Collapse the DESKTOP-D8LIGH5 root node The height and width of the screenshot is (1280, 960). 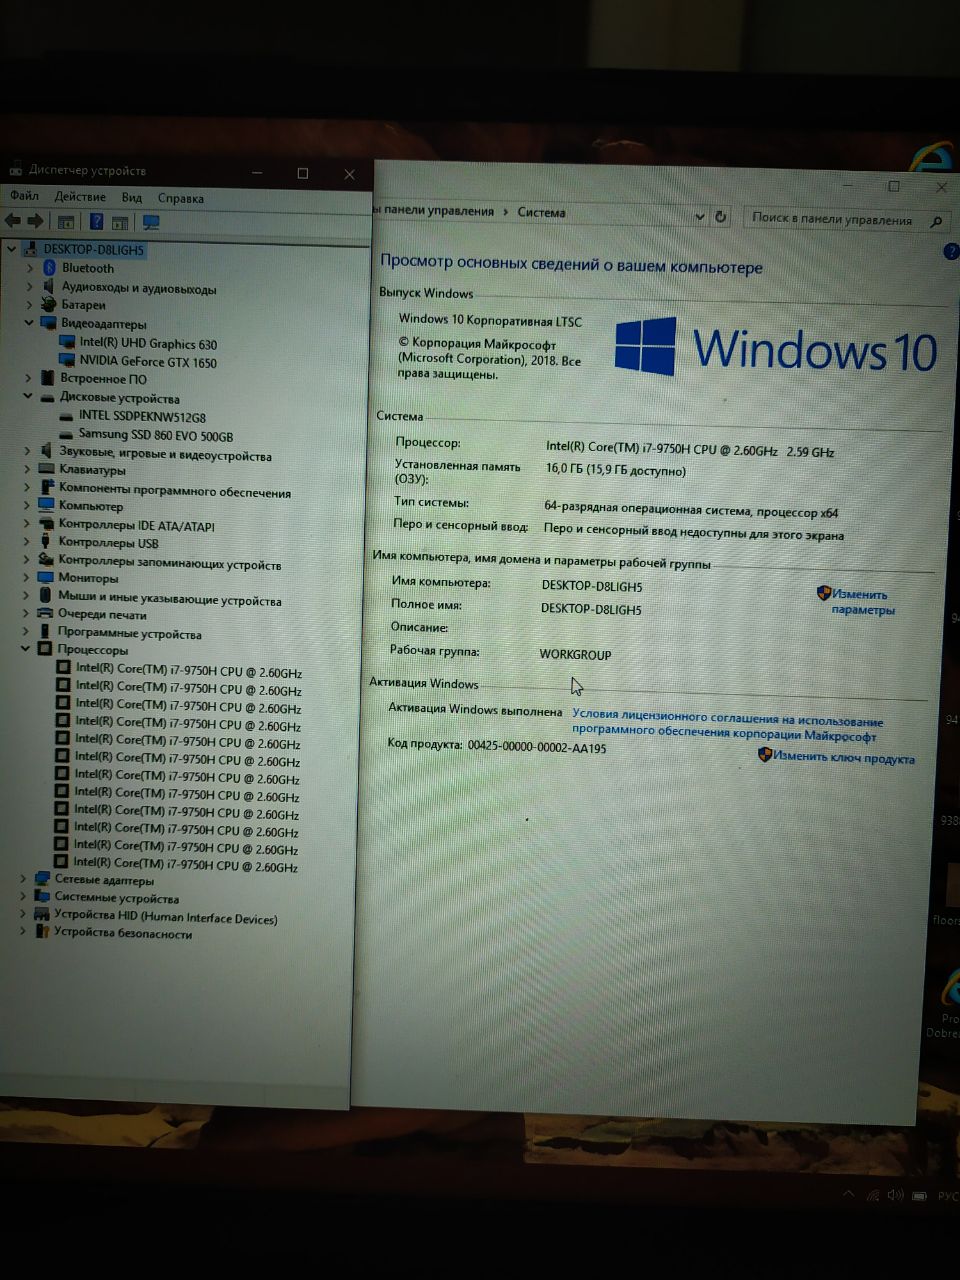(x=12, y=249)
